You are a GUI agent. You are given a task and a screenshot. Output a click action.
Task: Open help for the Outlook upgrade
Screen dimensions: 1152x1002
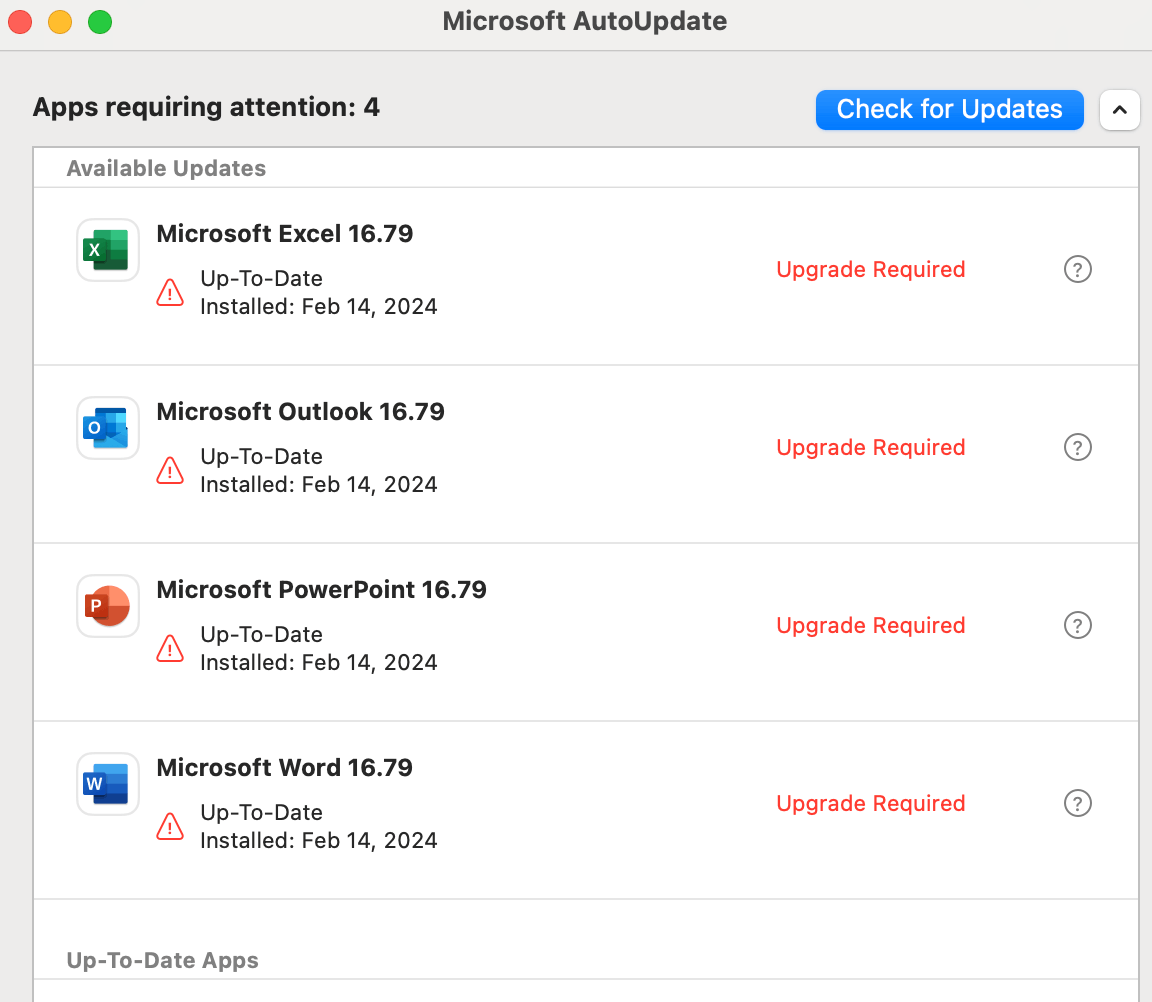(x=1078, y=447)
